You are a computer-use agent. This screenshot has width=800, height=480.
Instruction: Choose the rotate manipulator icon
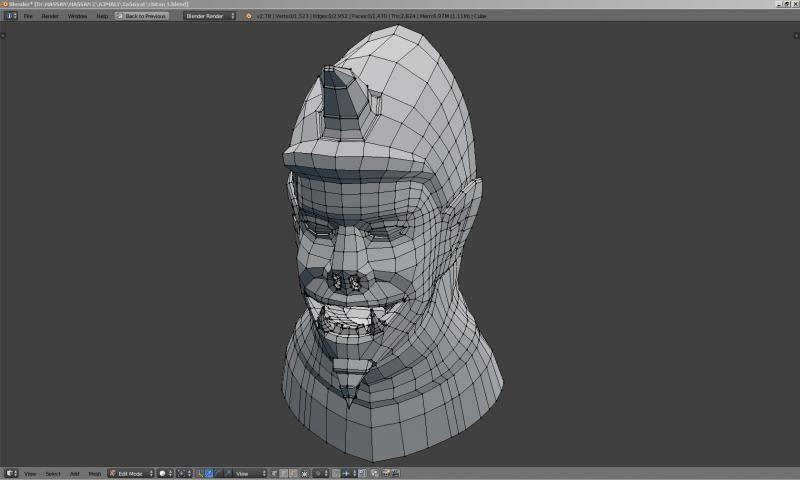[218, 473]
